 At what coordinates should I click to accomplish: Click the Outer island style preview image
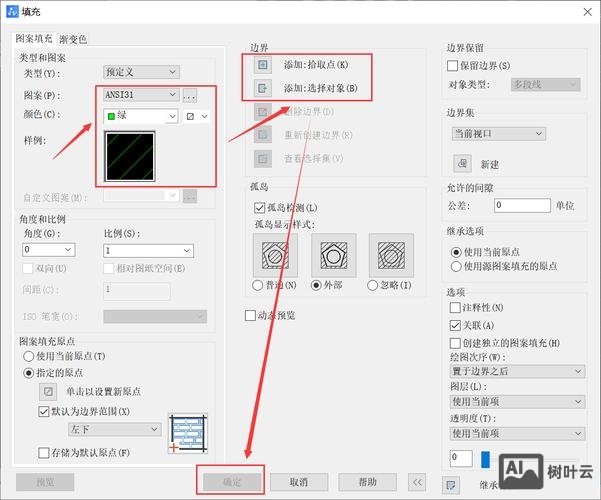click(x=333, y=255)
